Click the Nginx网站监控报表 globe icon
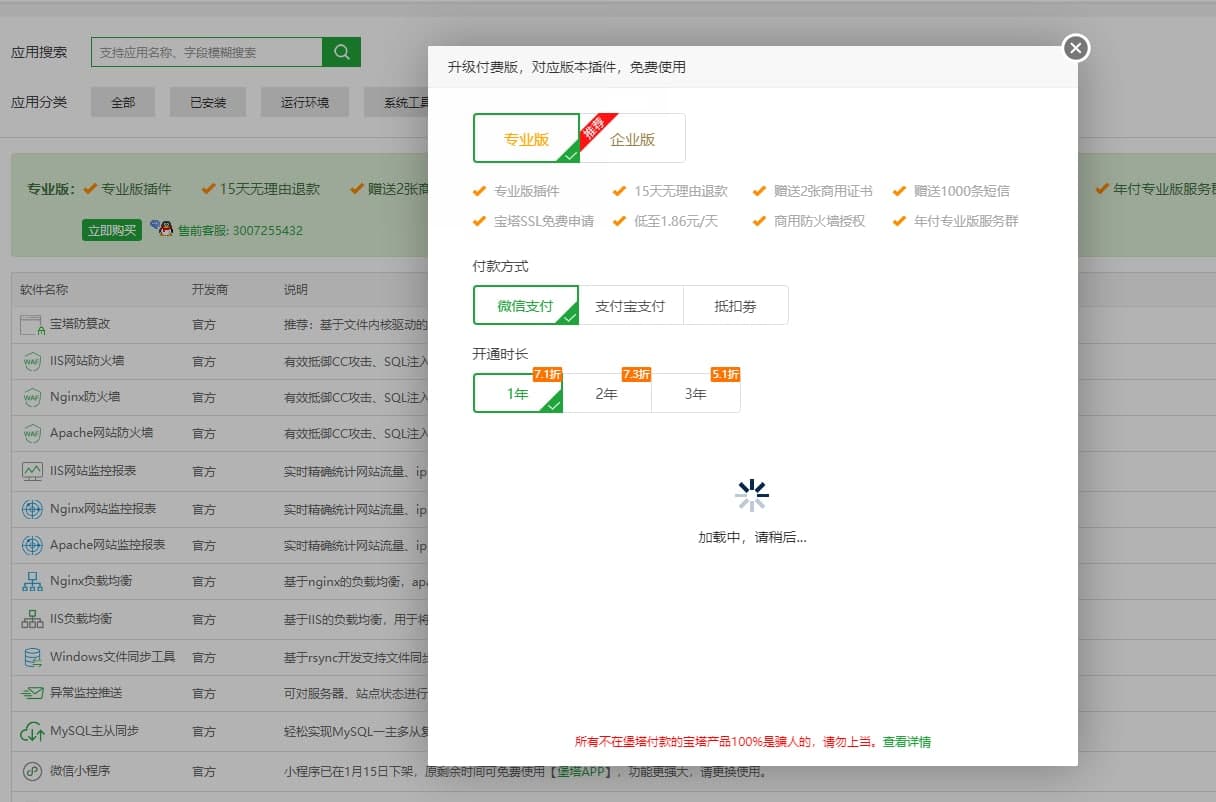 [x=32, y=509]
